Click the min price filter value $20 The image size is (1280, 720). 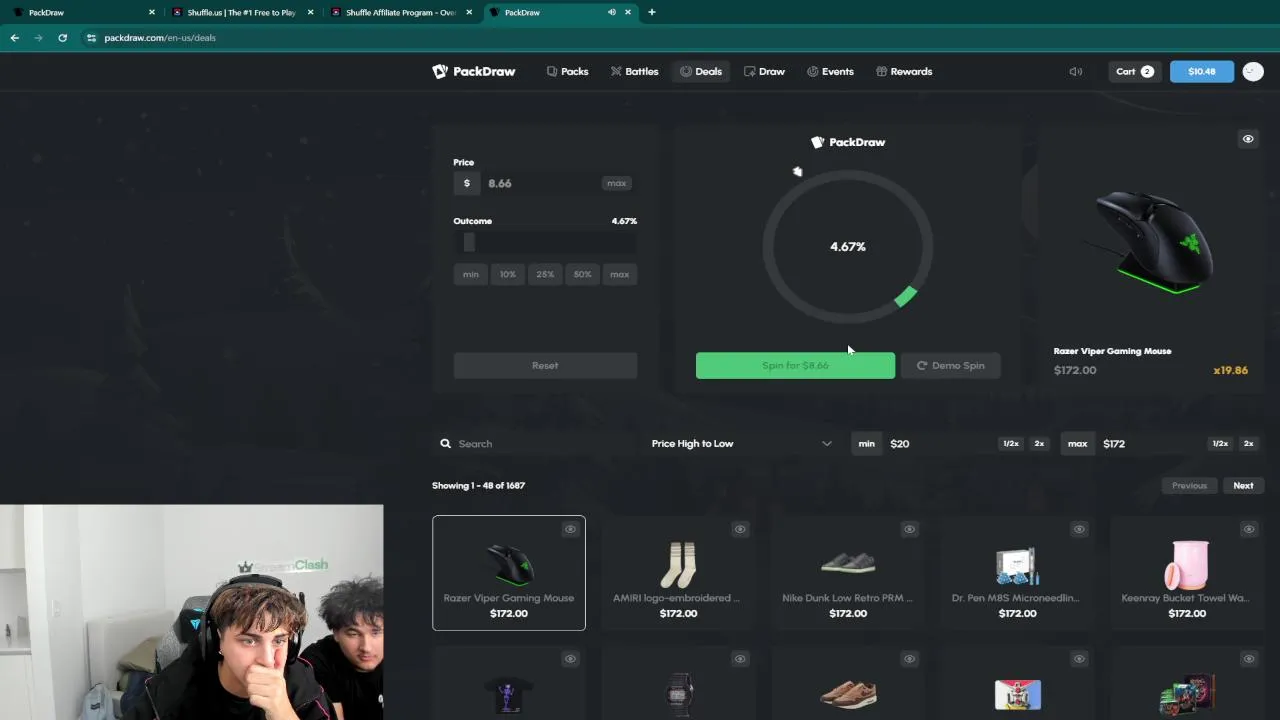tap(900, 444)
